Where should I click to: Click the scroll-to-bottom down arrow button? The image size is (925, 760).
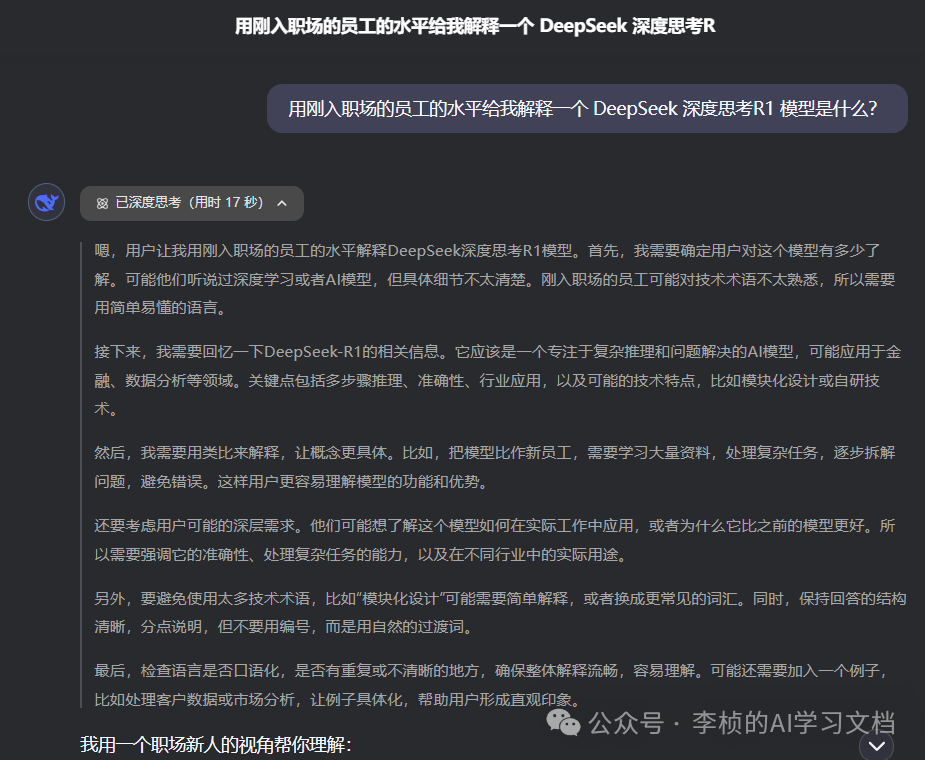tap(876, 745)
